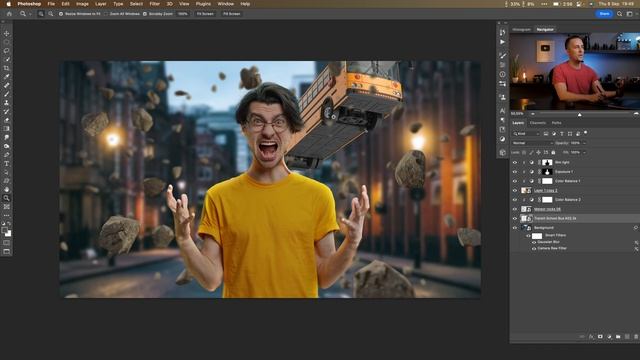The image size is (640, 360).
Task: Toggle Gaussian Blur filter visibility
Action: point(534,242)
